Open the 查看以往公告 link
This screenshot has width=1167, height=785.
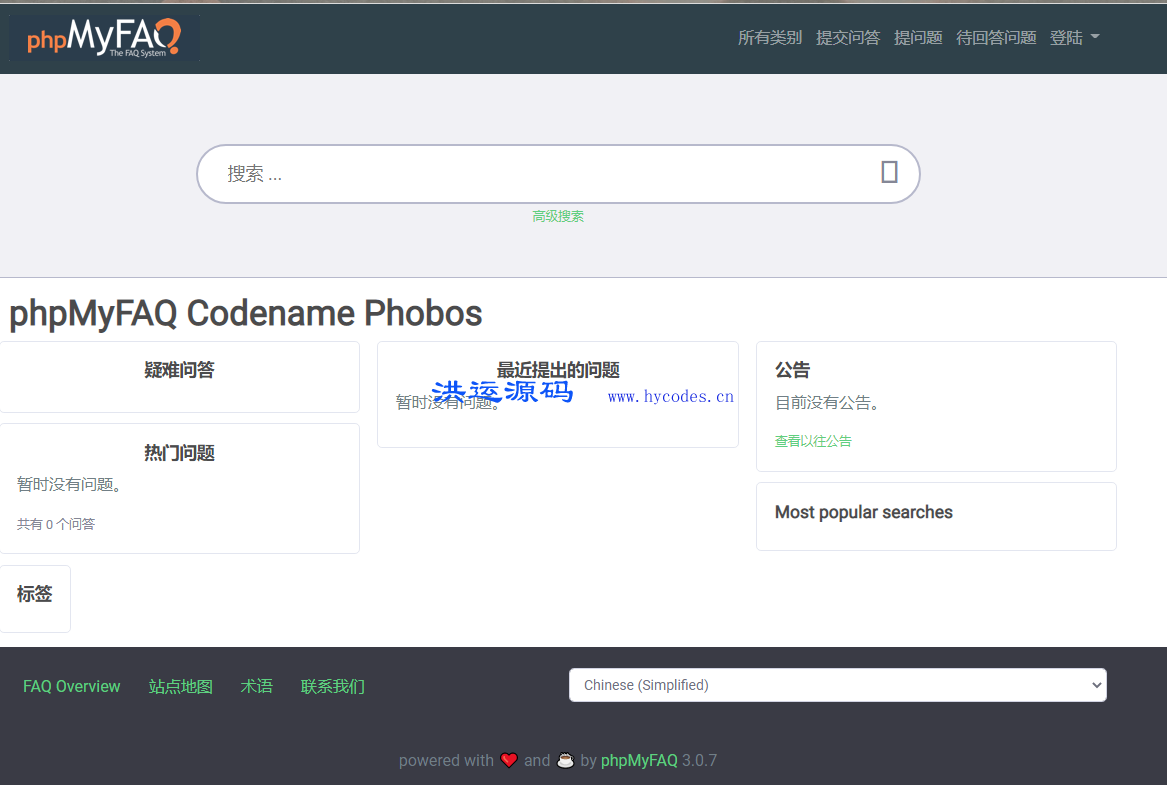[813, 441]
